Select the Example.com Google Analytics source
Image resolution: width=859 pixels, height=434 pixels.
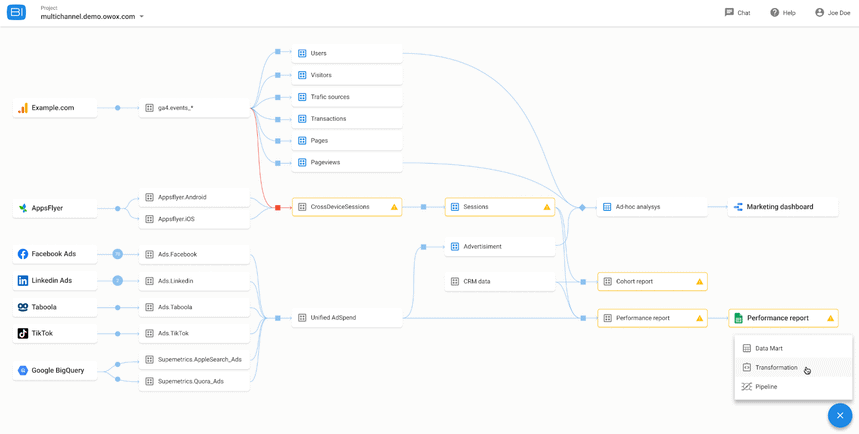[55, 108]
